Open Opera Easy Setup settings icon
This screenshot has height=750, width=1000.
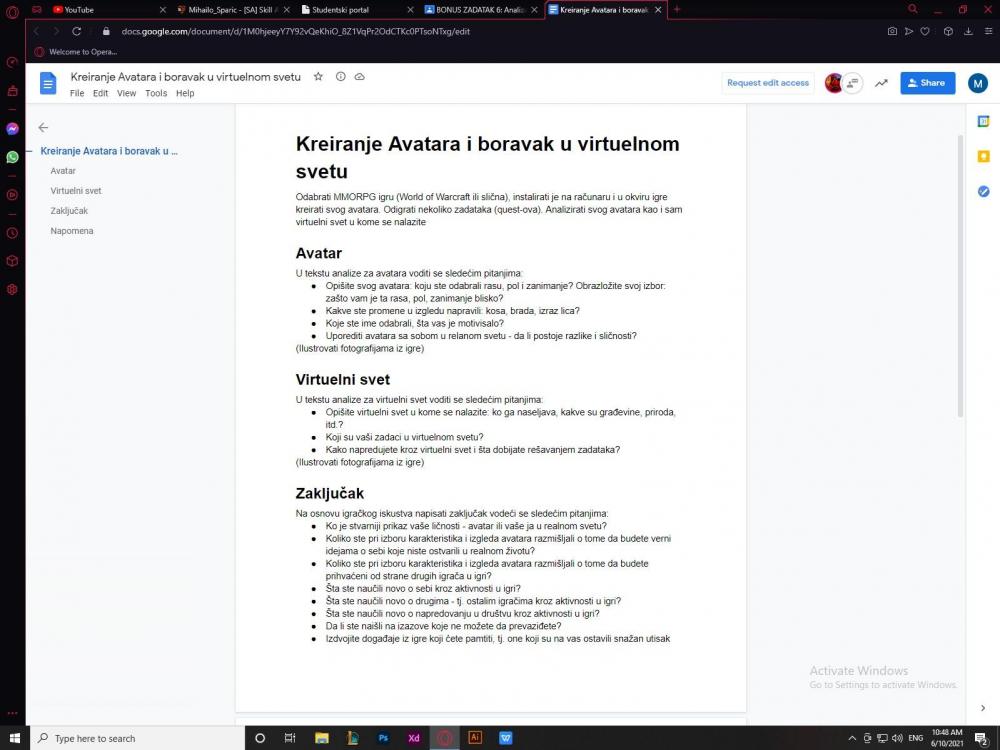pyautogui.click(x=989, y=31)
